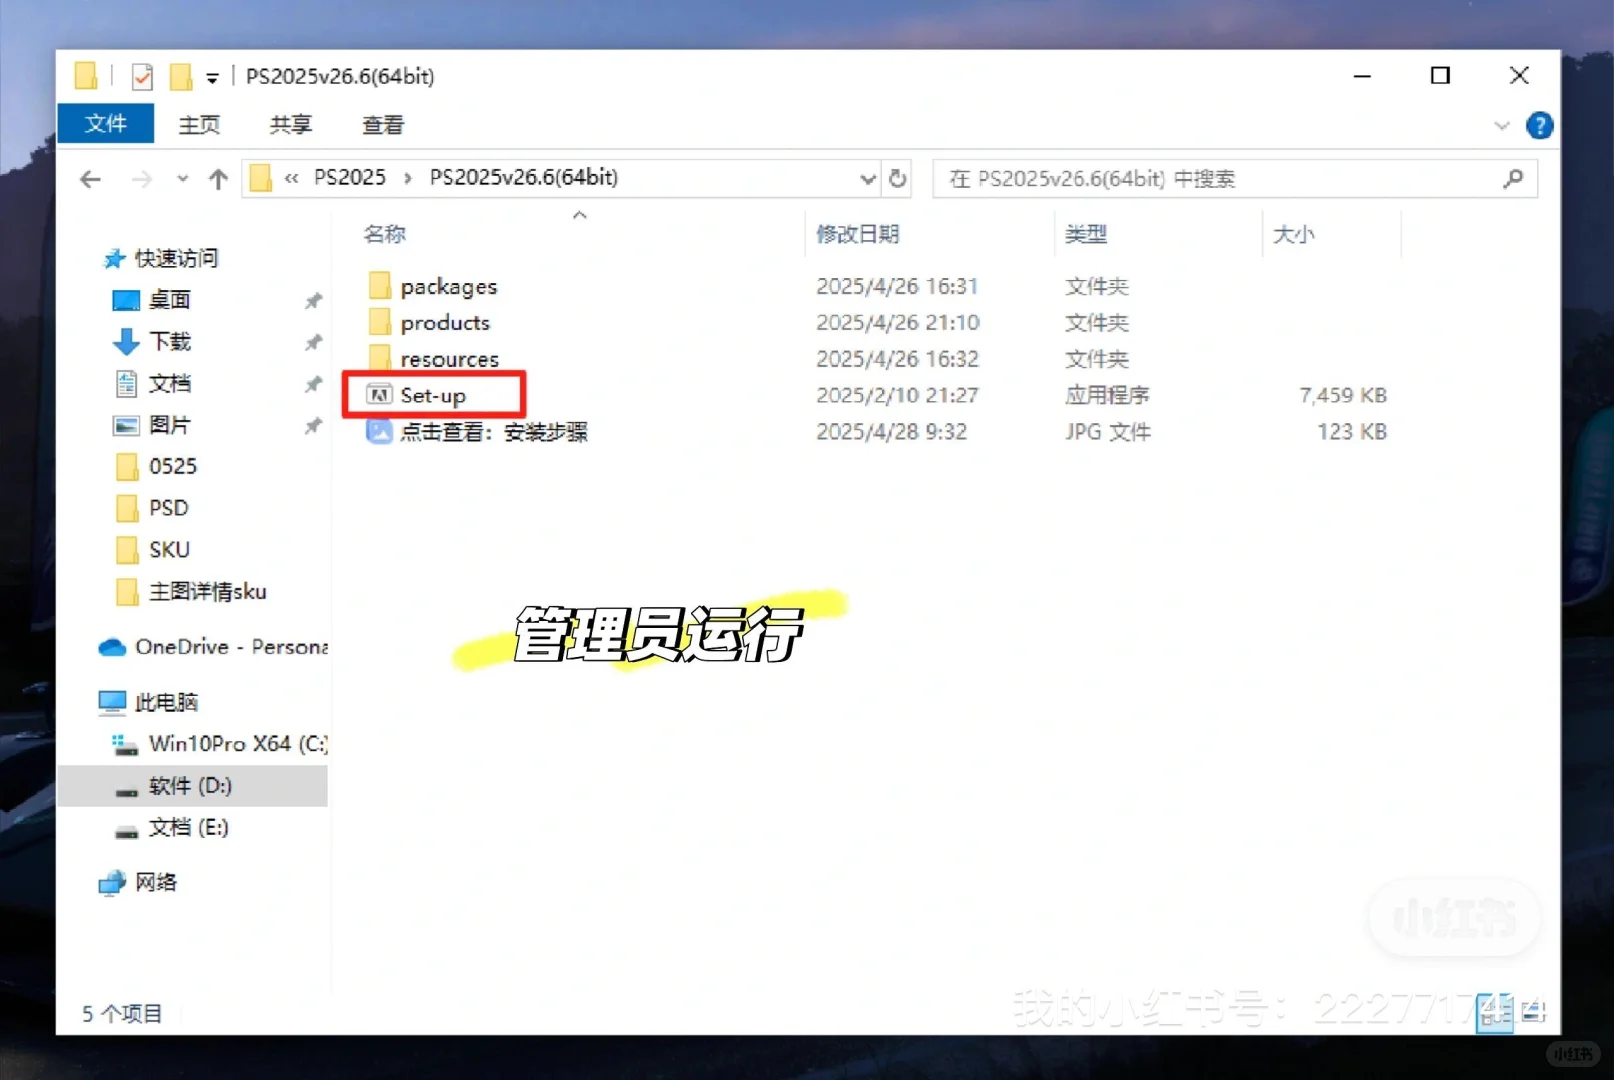Navigate back with the back arrow
The width and height of the screenshot is (1614, 1080).
(90, 178)
